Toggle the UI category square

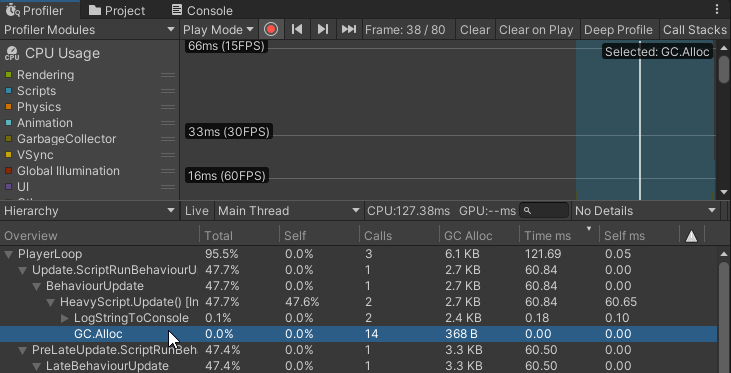(8, 186)
